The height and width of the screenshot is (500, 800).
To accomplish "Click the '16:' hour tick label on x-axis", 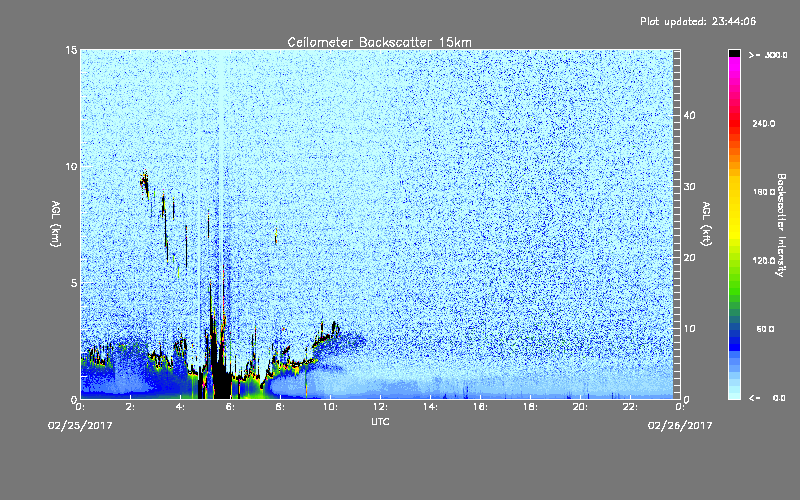I will click(x=481, y=407).
